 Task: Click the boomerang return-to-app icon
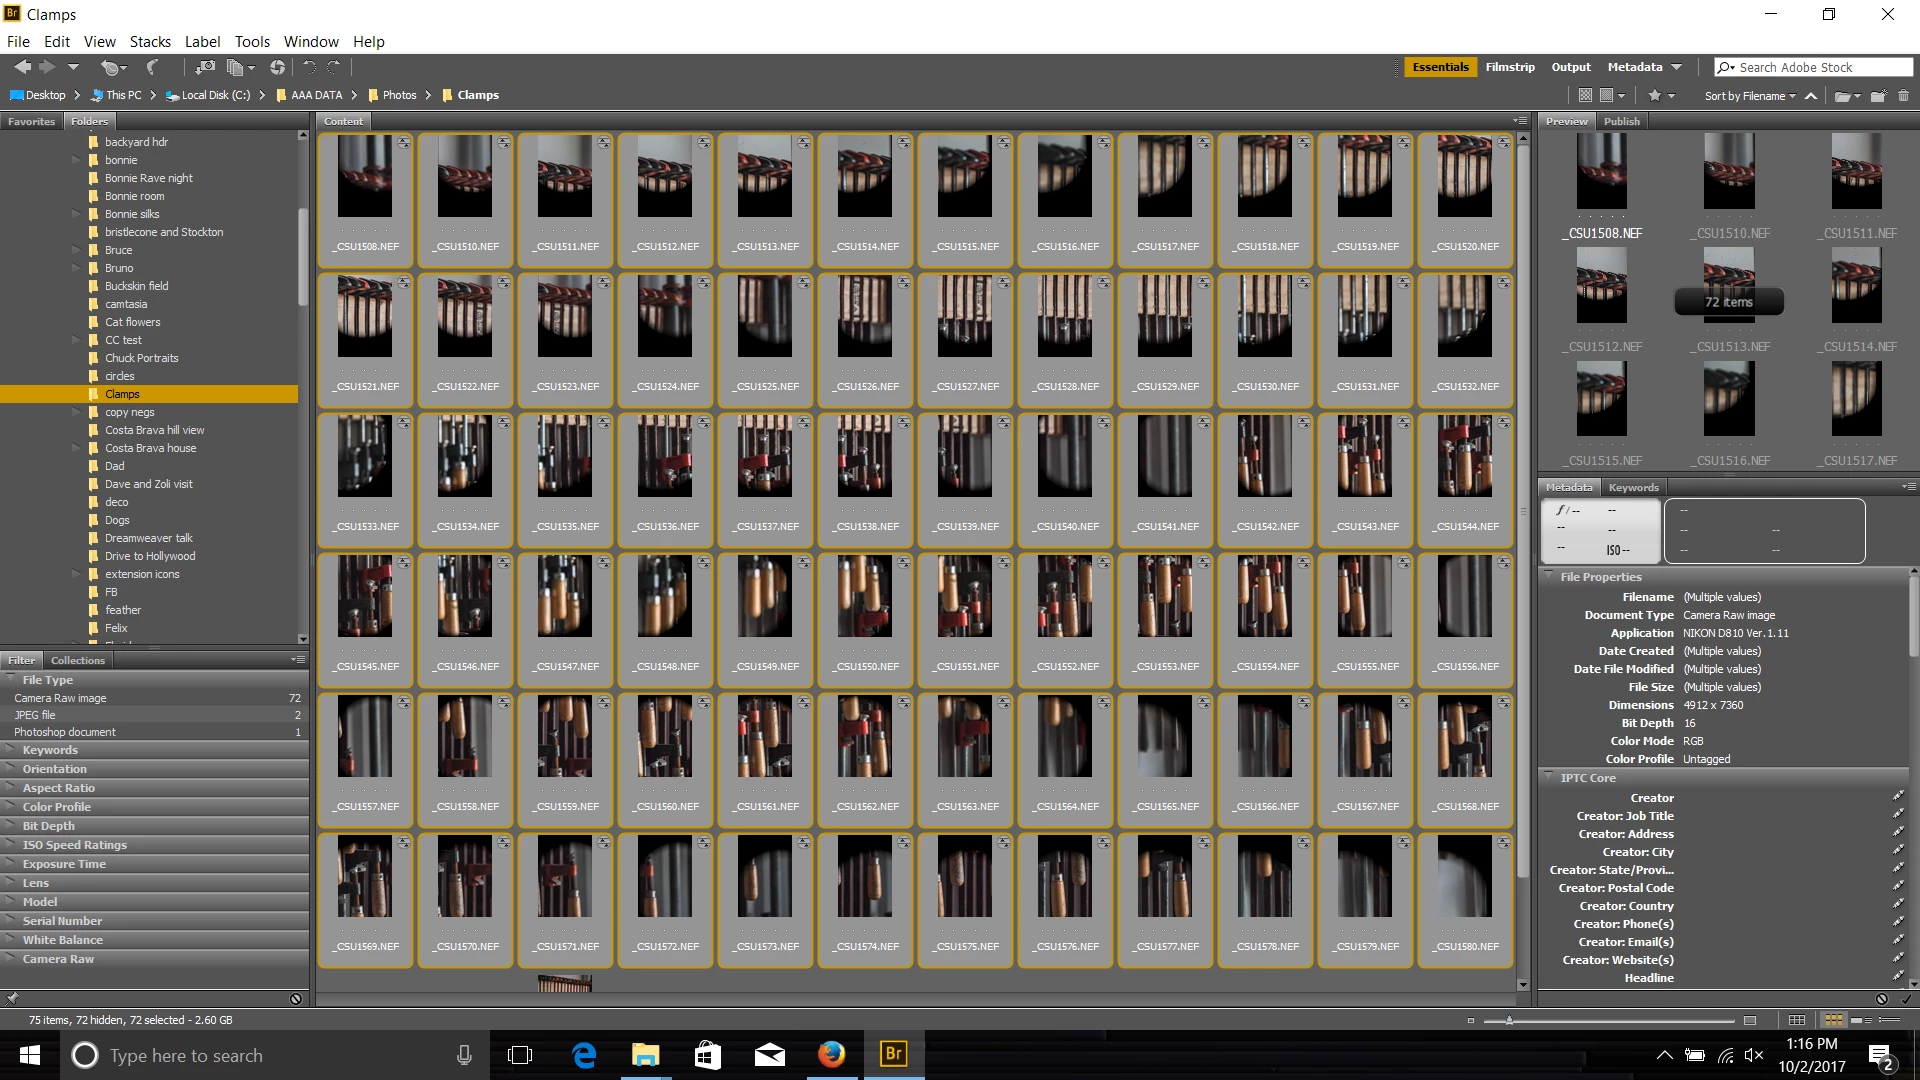(152, 67)
